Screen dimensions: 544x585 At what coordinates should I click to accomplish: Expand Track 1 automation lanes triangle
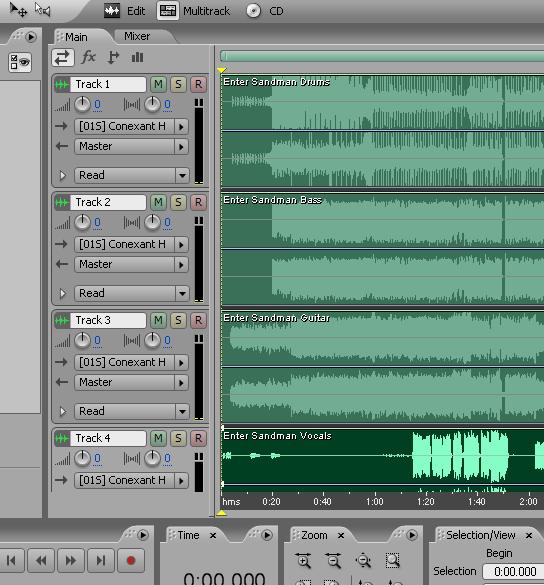[x=63, y=175]
